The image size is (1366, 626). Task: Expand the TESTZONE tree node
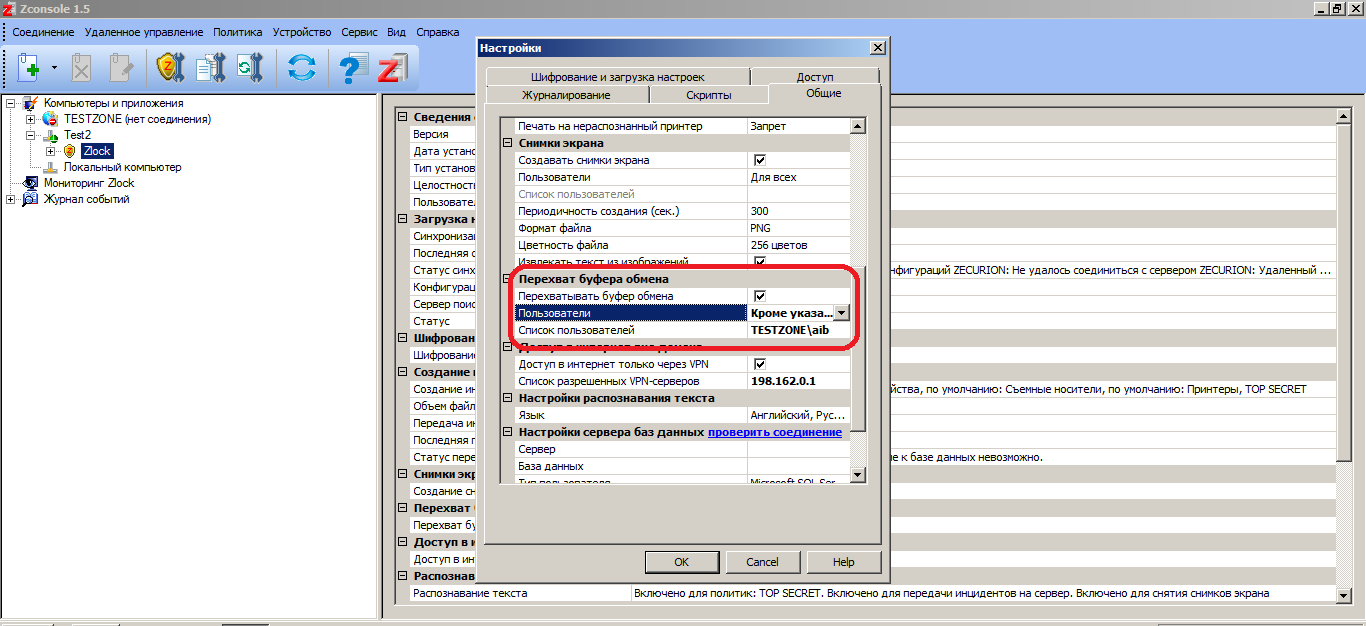point(31,119)
